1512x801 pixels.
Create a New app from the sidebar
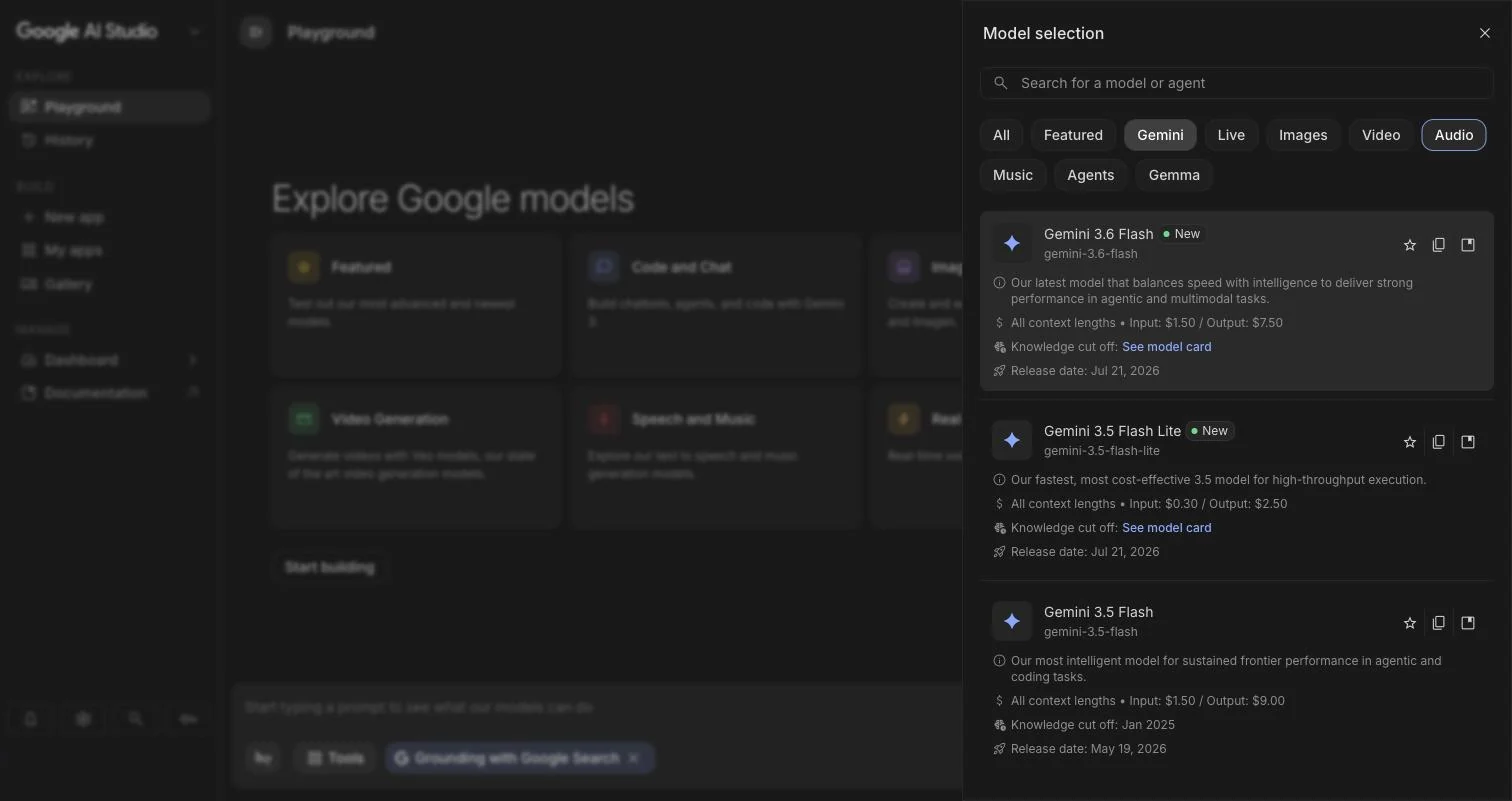tap(109, 217)
